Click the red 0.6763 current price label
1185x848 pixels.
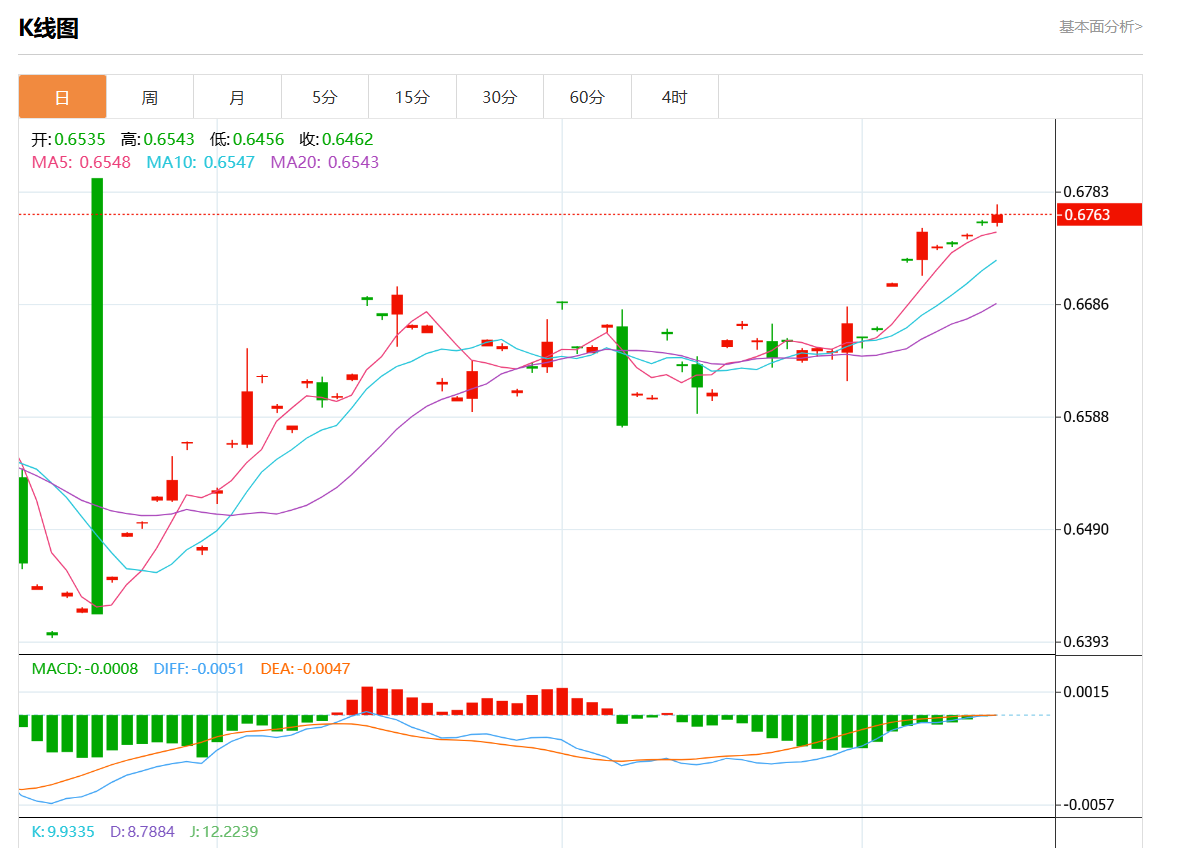pyautogui.click(x=1099, y=215)
